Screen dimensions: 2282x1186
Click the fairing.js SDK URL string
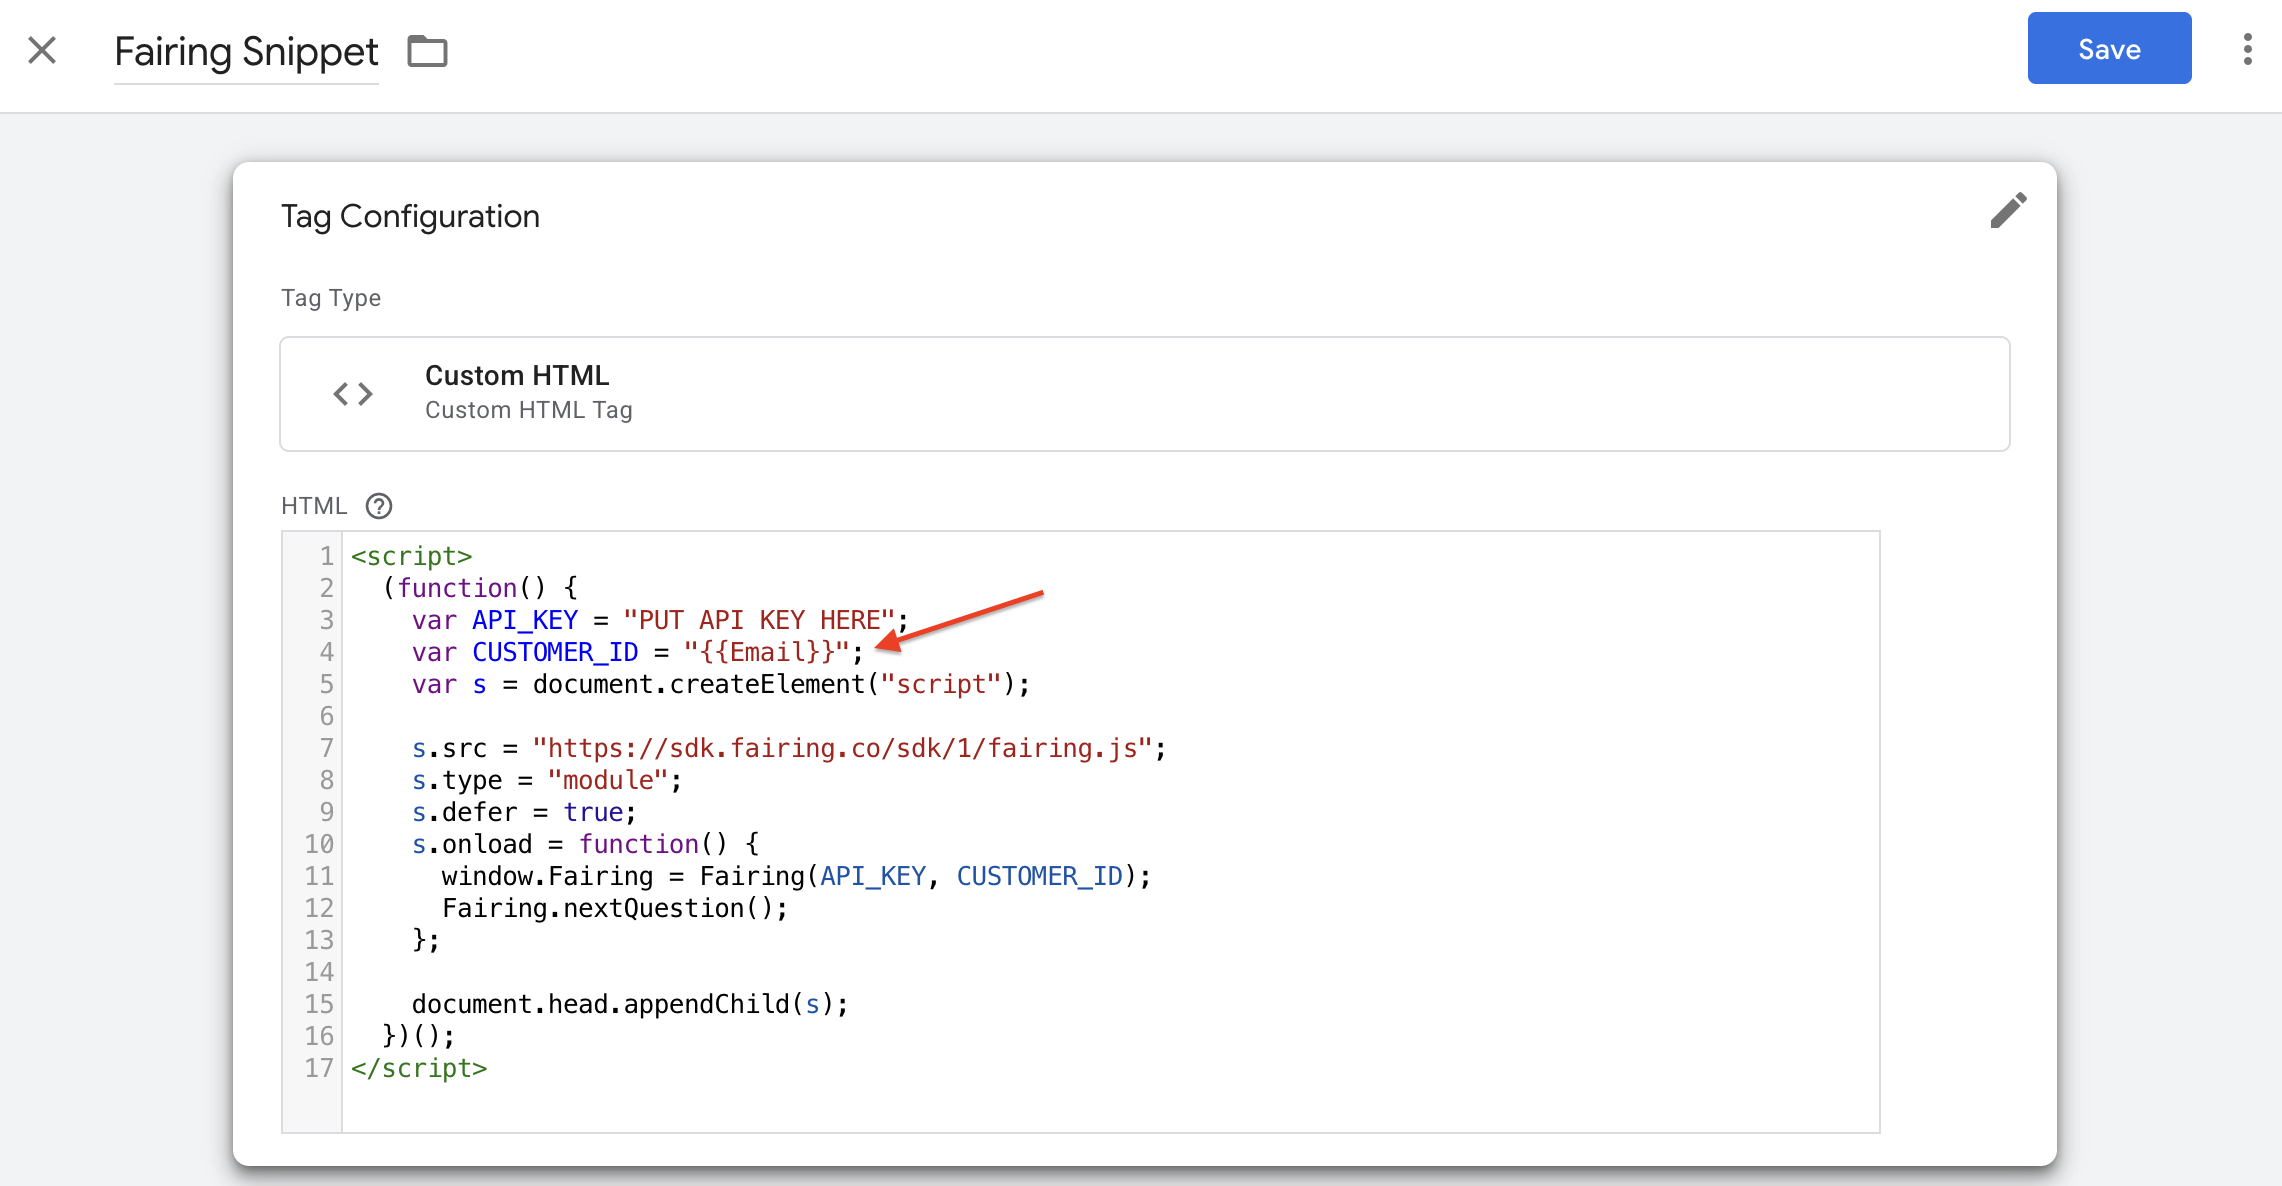(842, 748)
